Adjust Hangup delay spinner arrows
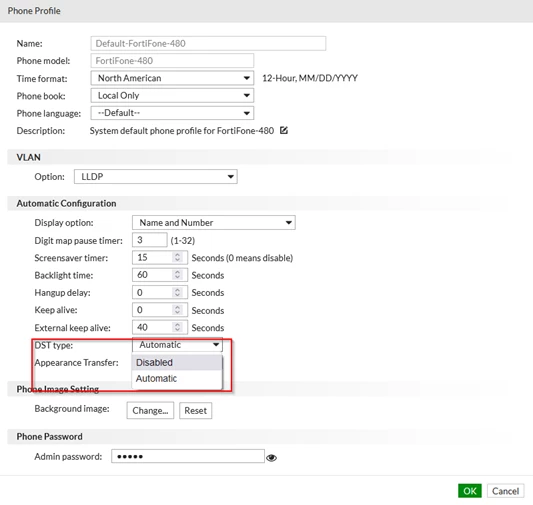This screenshot has height=505, width=533. pyautogui.click(x=177, y=292)
